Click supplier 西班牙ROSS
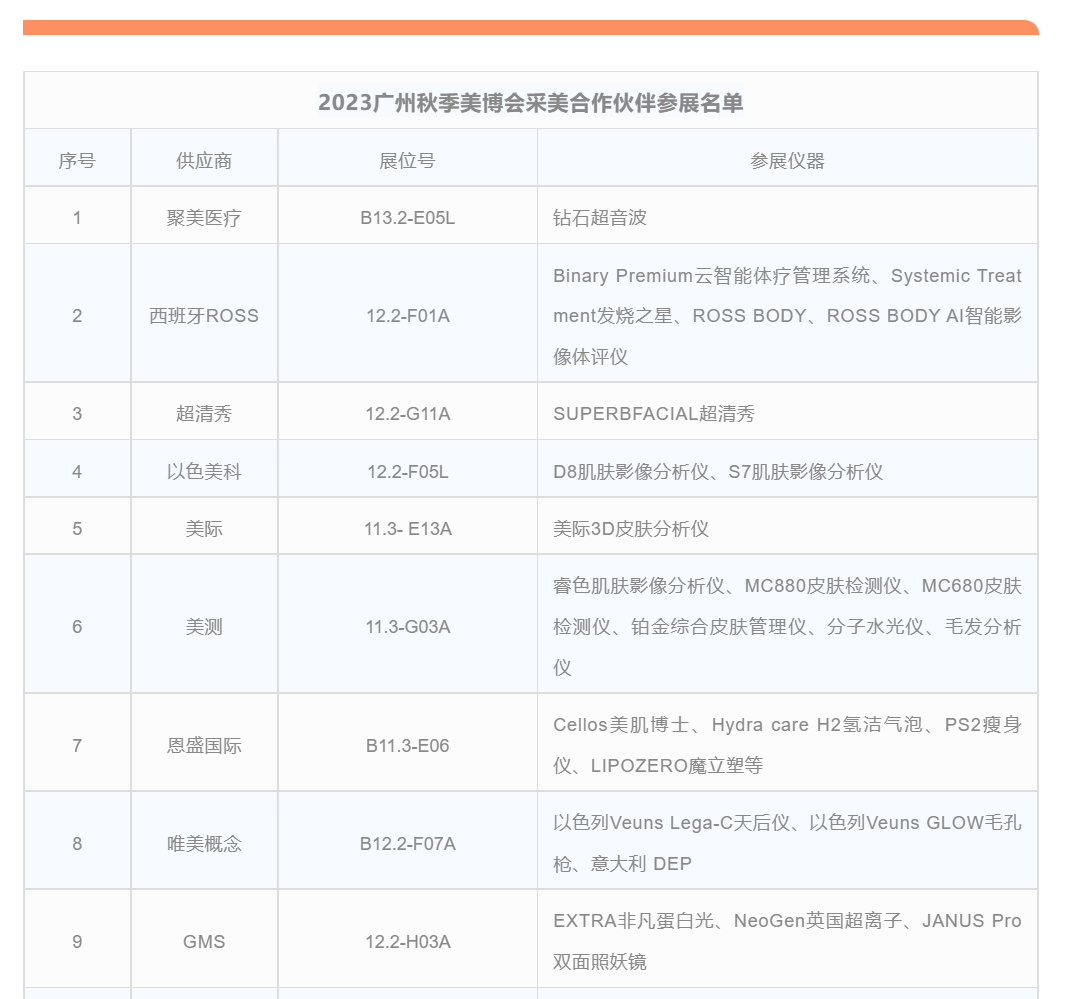 click(204, 316)
